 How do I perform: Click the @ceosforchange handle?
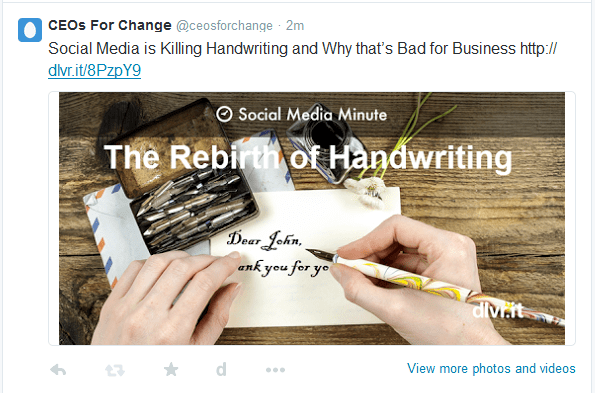pos(224,26)
